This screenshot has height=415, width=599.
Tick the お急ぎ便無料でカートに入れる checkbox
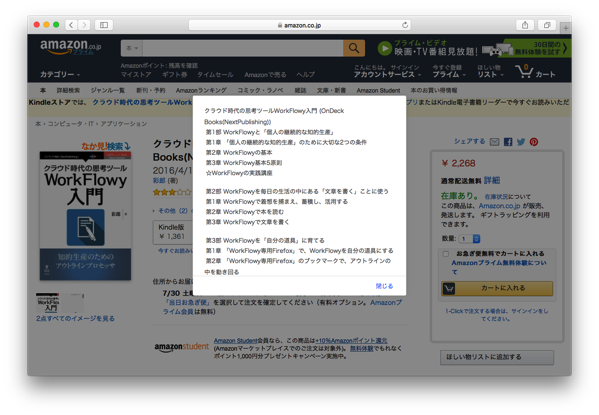pyautogui.click(x=445, y=254)
